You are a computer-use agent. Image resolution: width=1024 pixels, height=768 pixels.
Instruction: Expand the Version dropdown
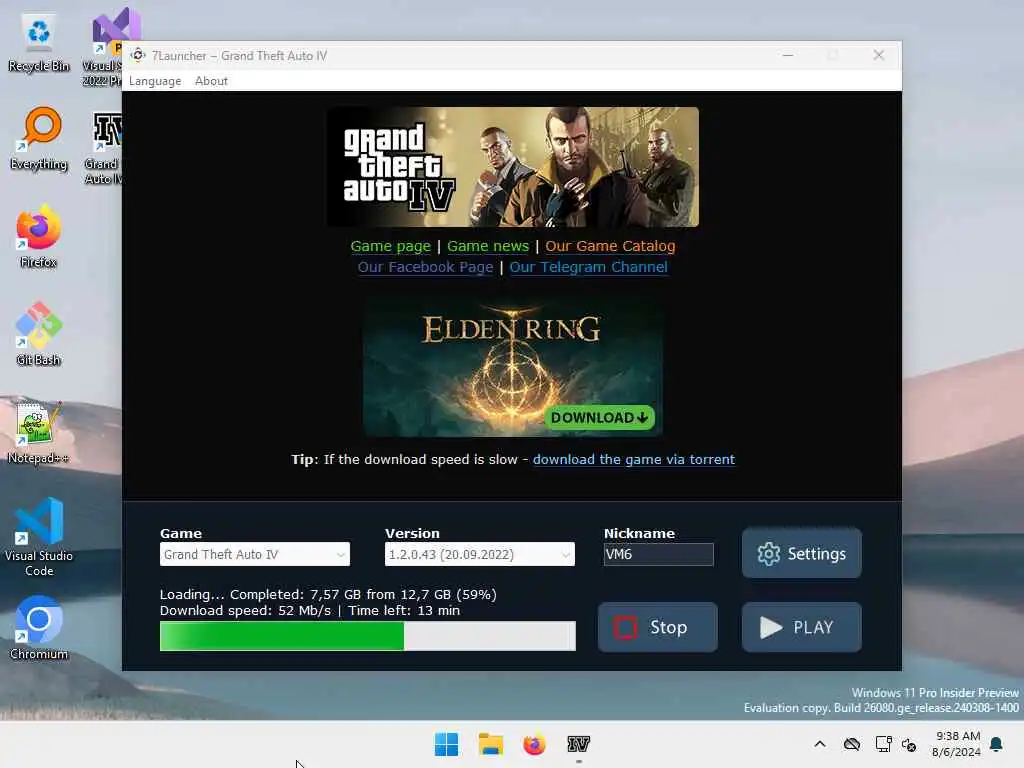tap(479, 554)
